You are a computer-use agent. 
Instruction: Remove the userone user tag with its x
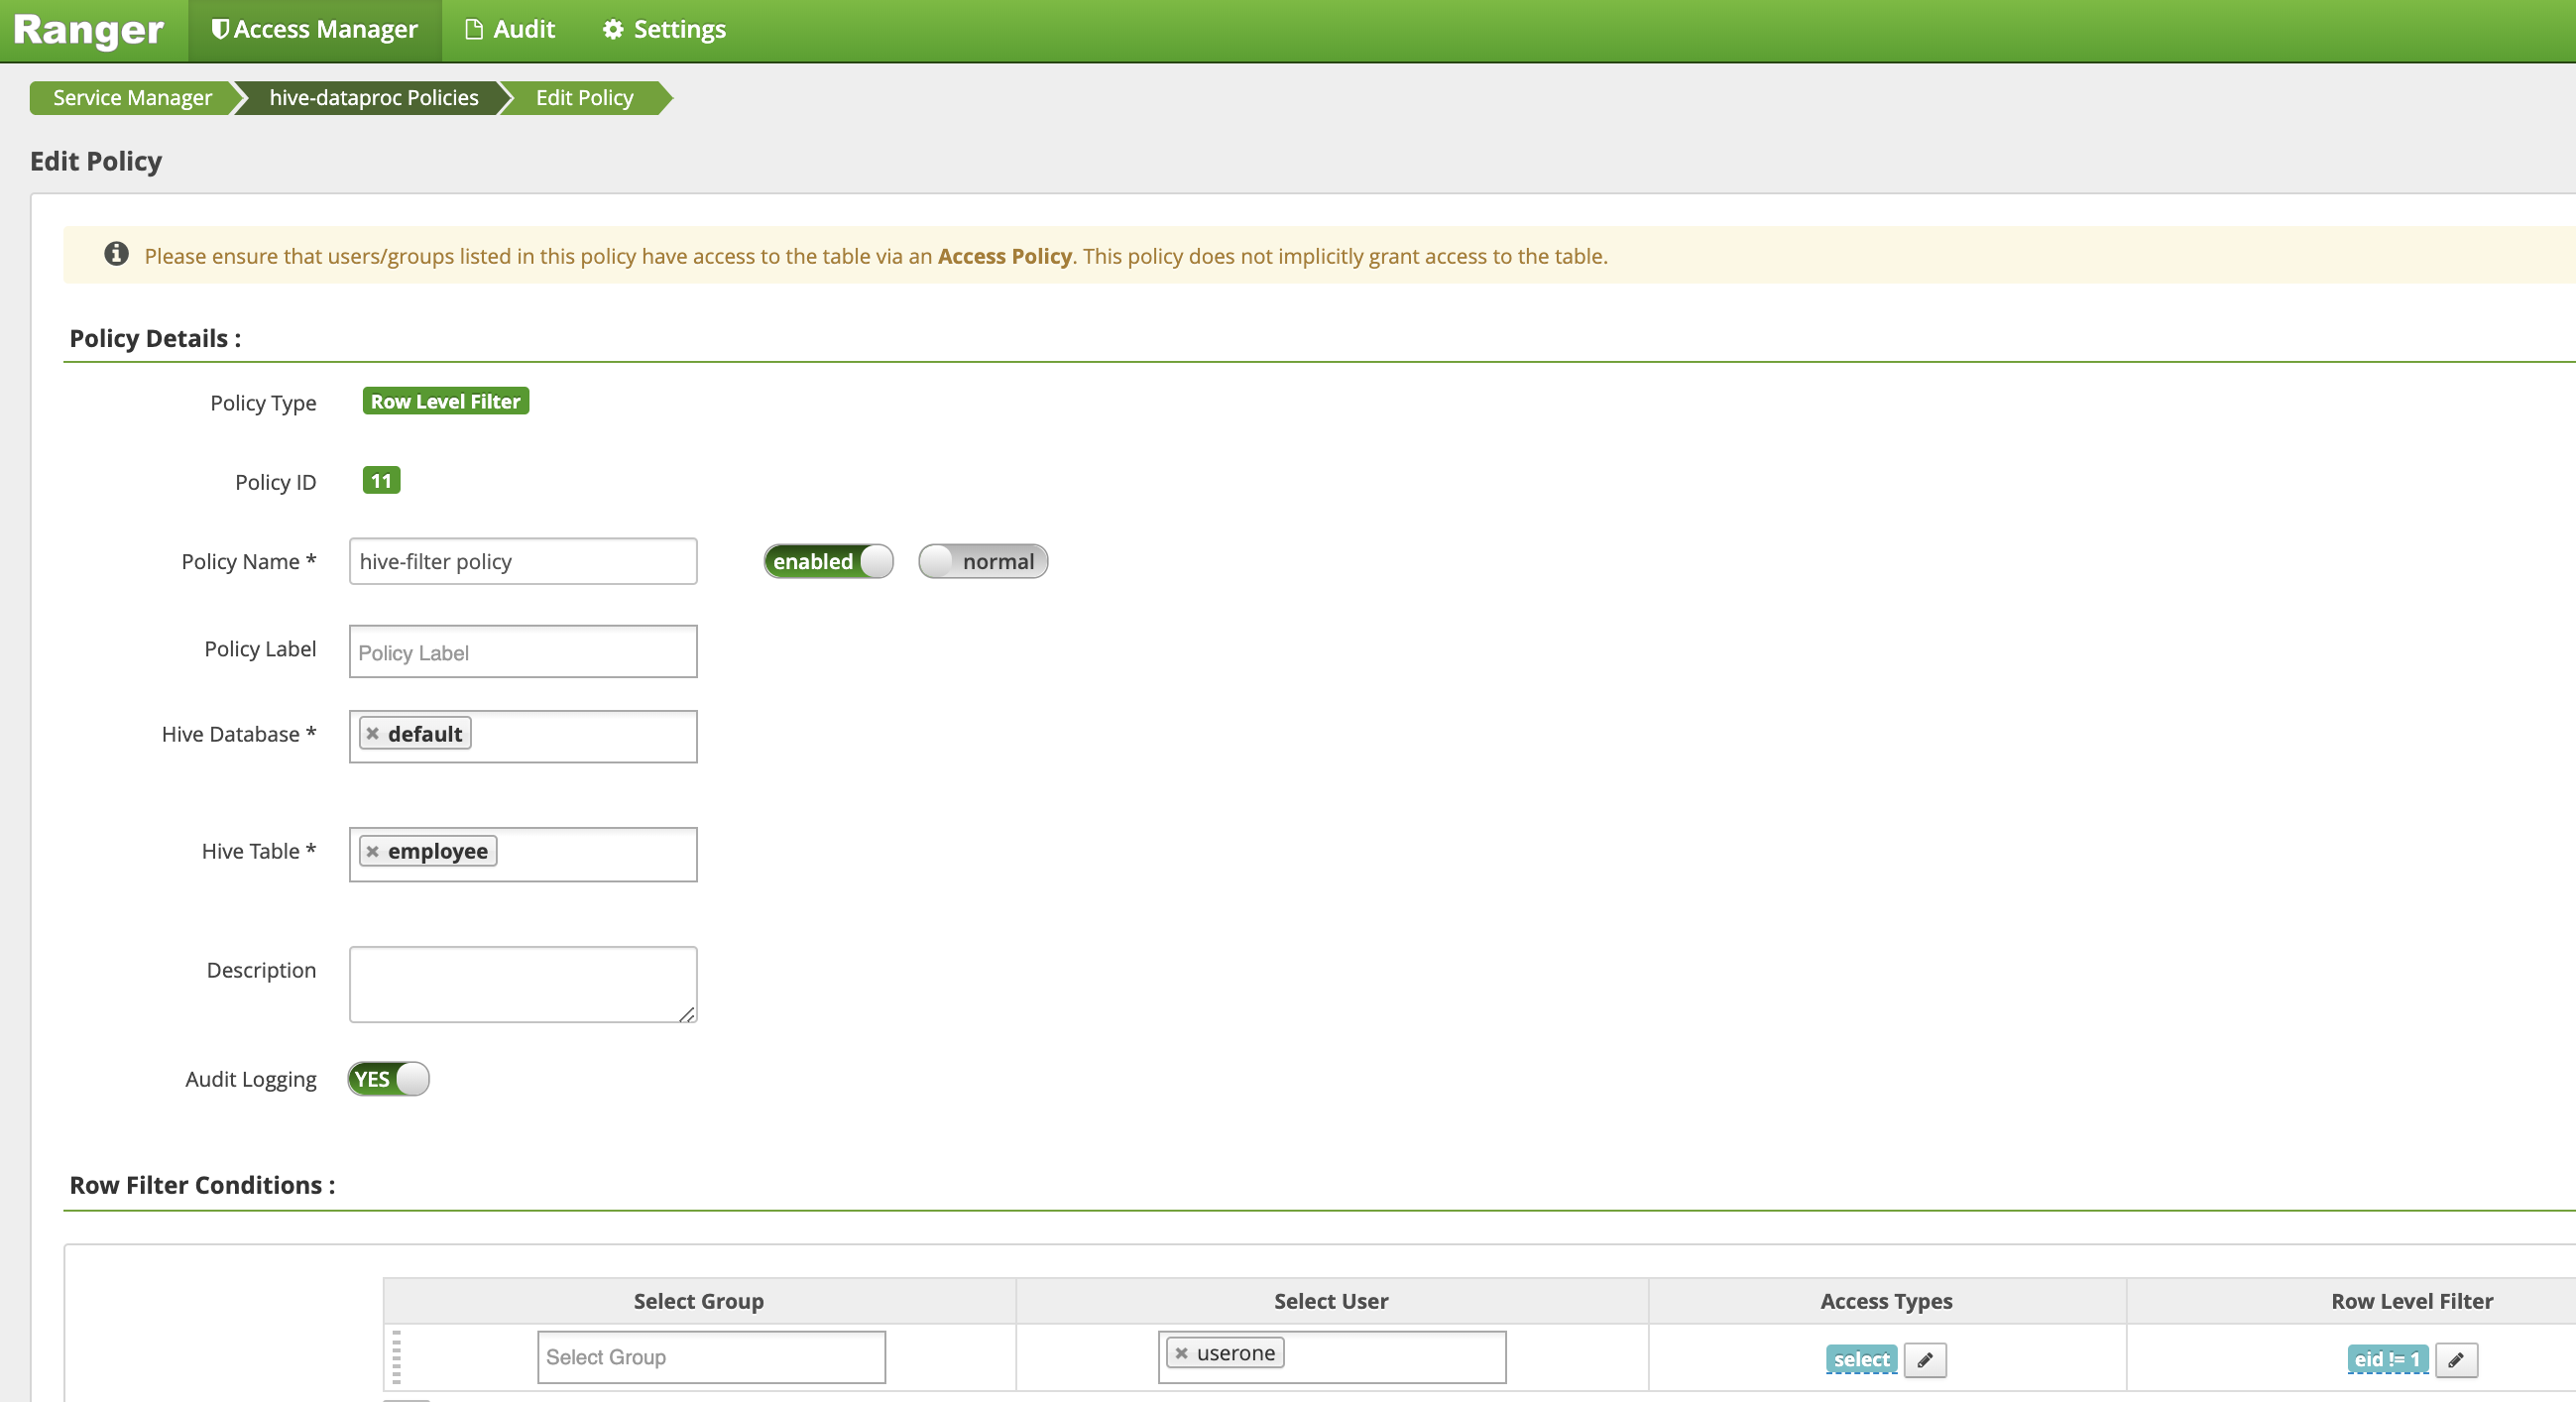tap(1181, 1353)
